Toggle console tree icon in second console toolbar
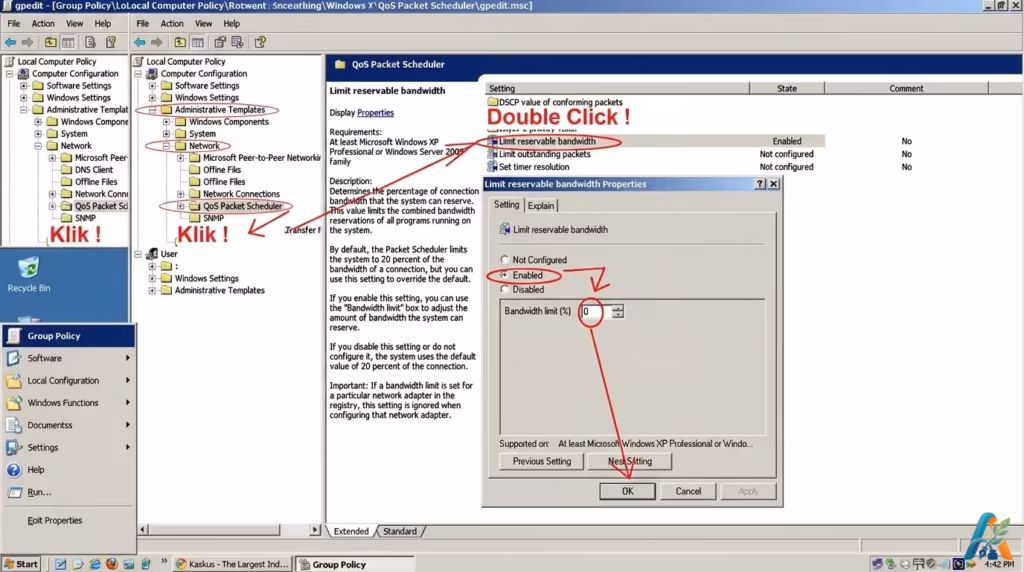1024x572 pixels. (x=198, y=42)
